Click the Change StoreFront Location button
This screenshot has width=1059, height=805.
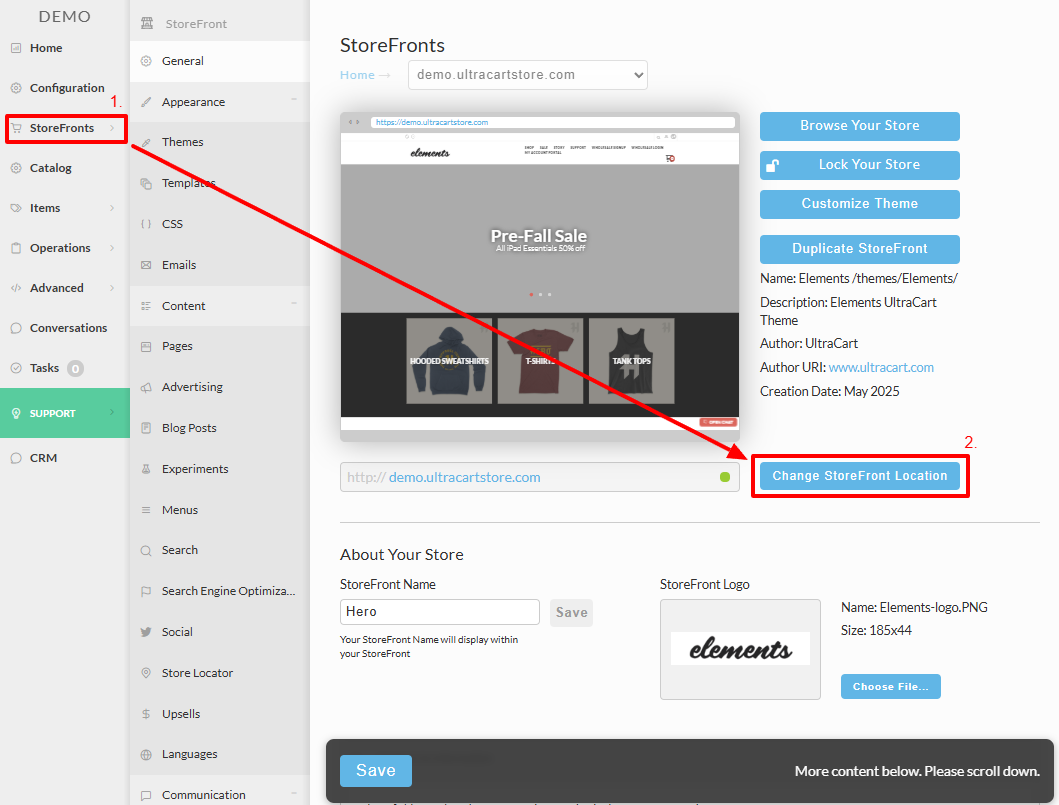[859, 476]
